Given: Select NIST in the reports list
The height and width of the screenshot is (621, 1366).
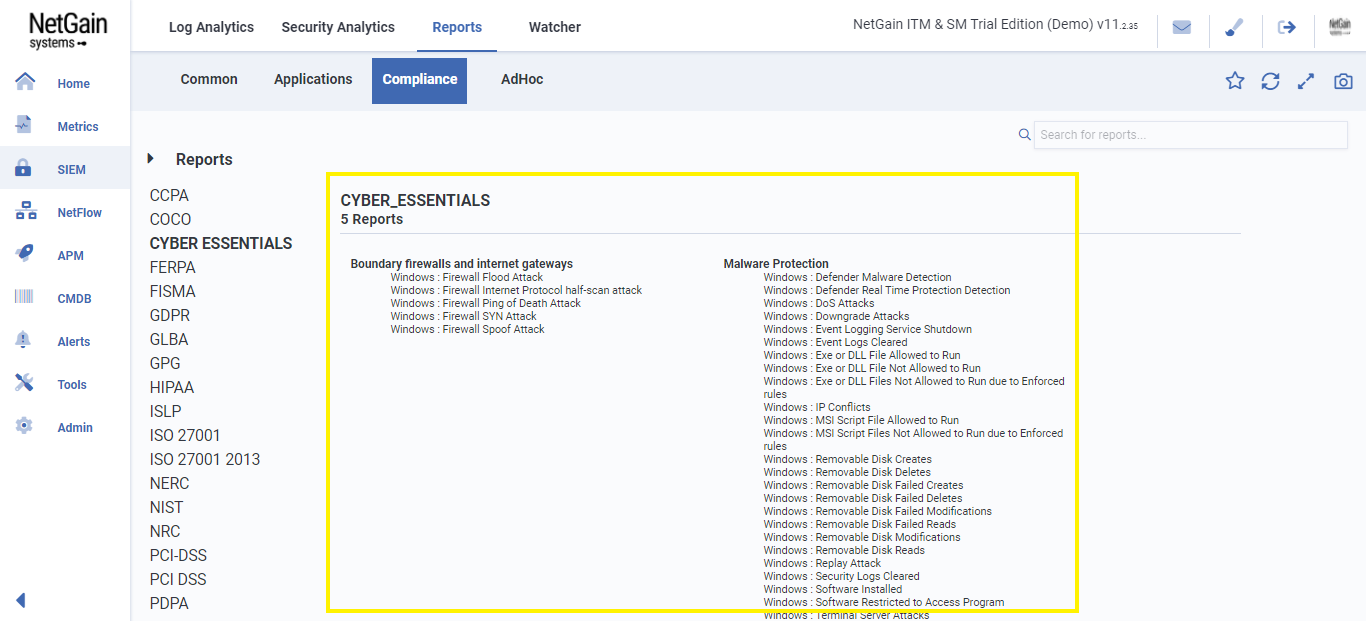Looking at the screenshot, I should point(167,507).
